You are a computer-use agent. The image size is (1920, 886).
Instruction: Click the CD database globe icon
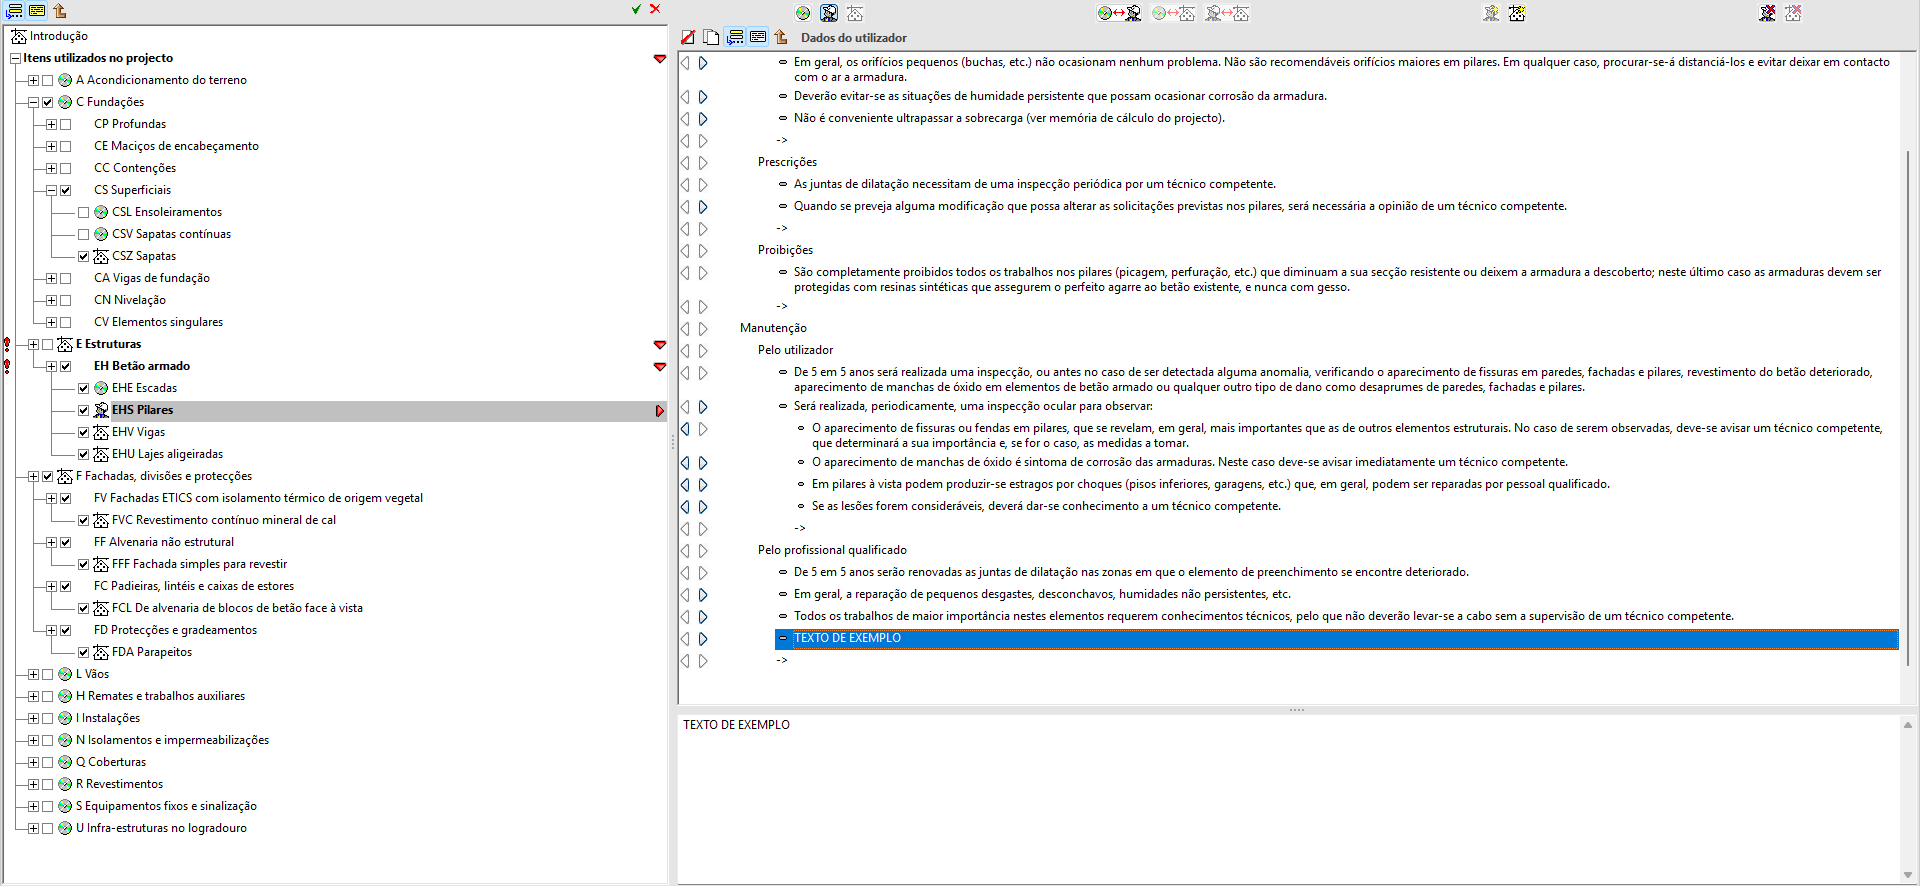[803, 13]
